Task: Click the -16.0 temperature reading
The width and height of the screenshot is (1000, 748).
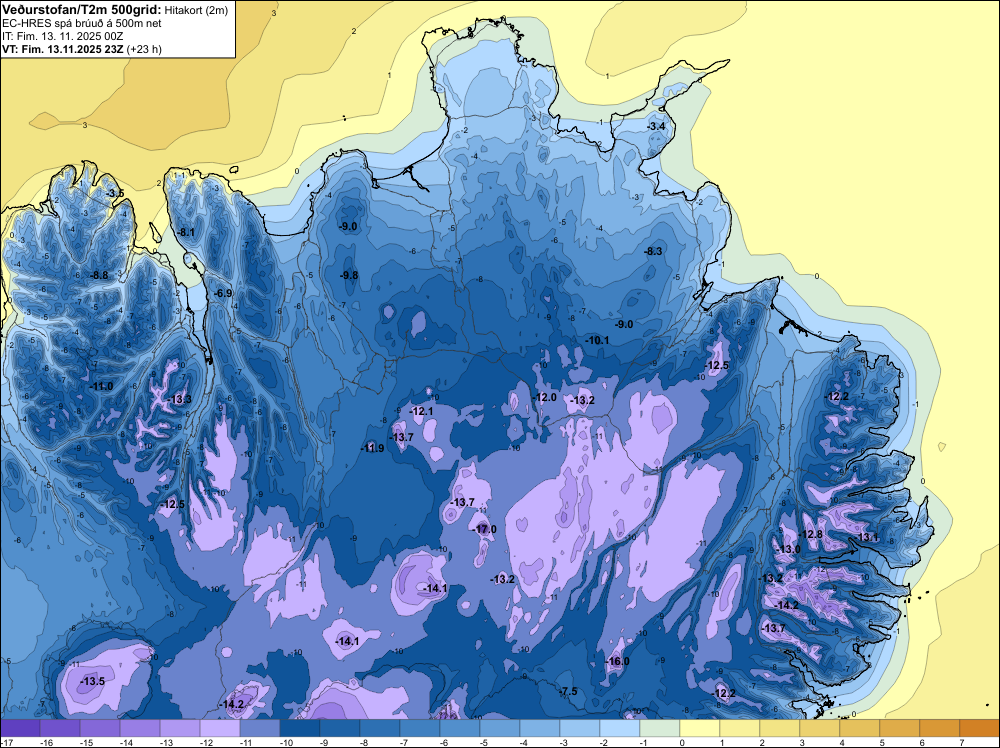Action: click(617, 661)
